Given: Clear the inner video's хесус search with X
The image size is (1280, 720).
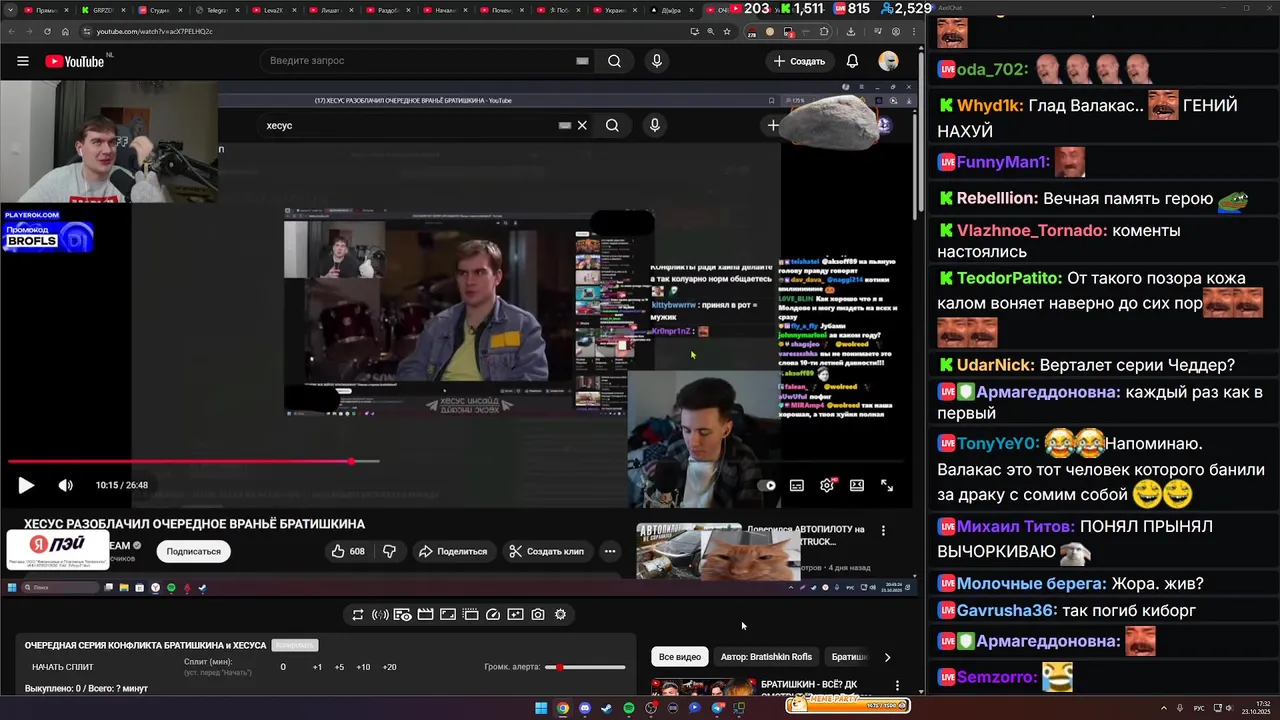Looking at the screenshot, I should click(x=582, y=125).
